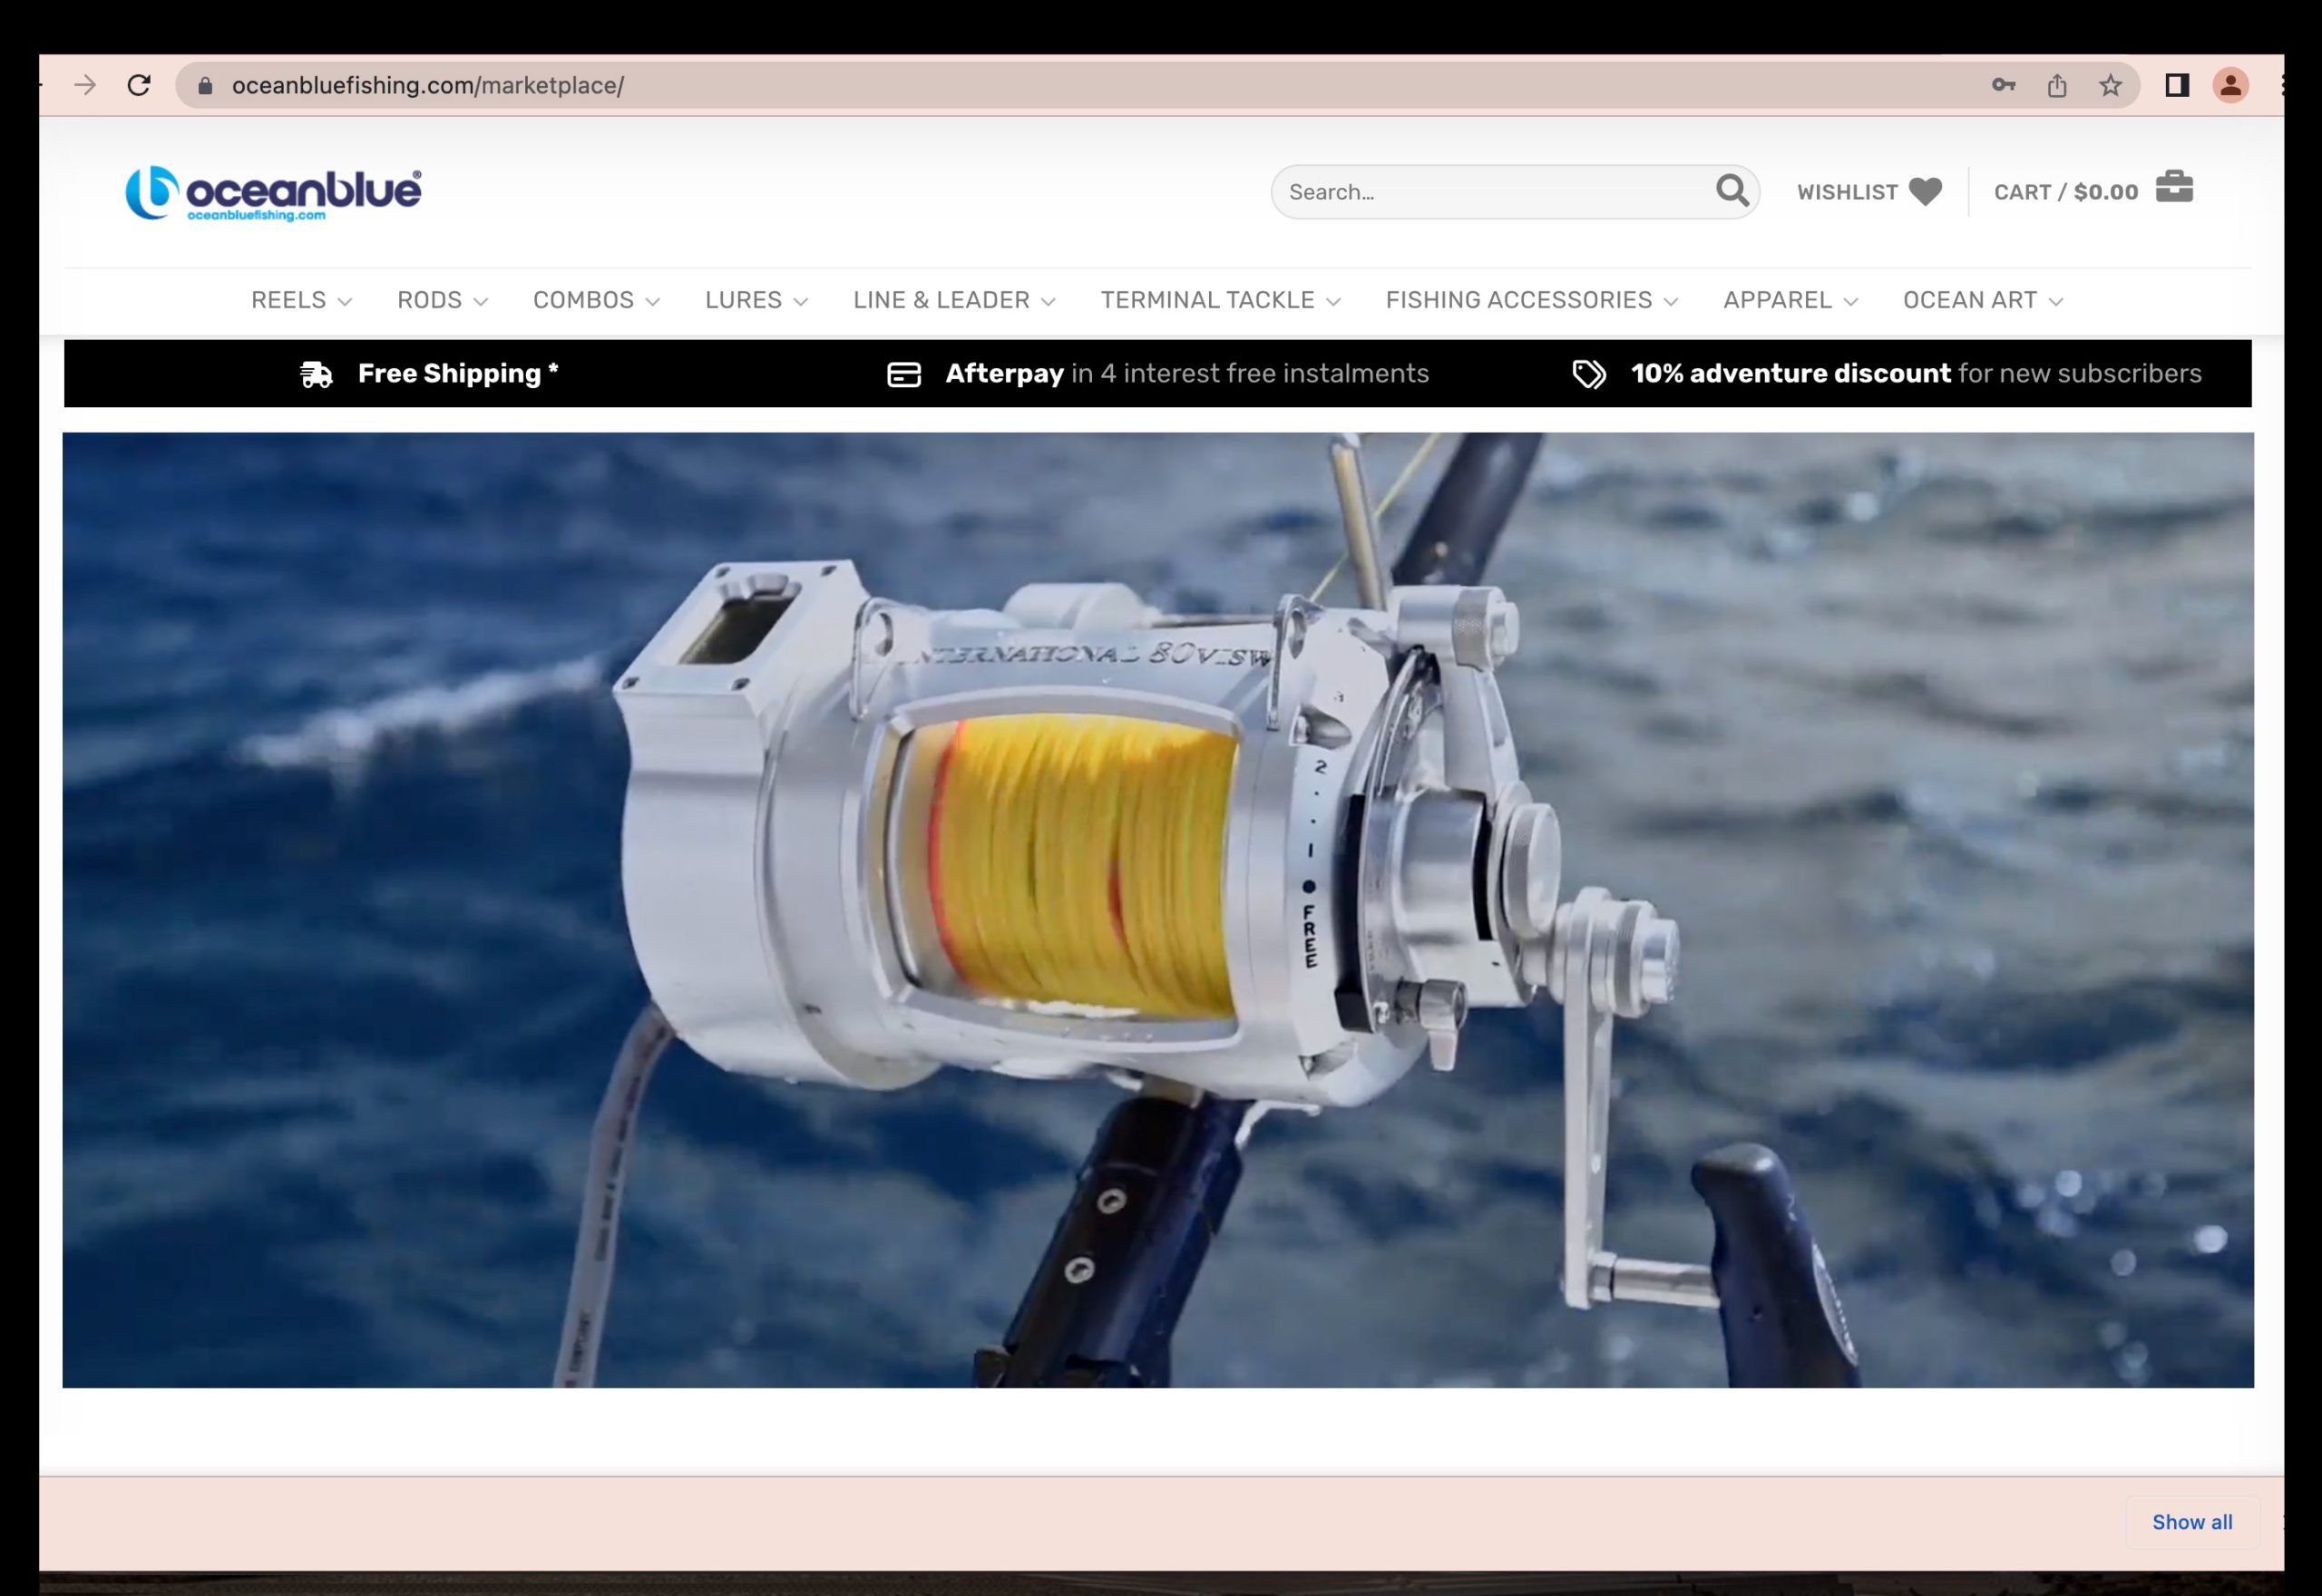Click the oceanblue logo
The height and width of the screenshot is (1596, 2322).
pos(273,192)
